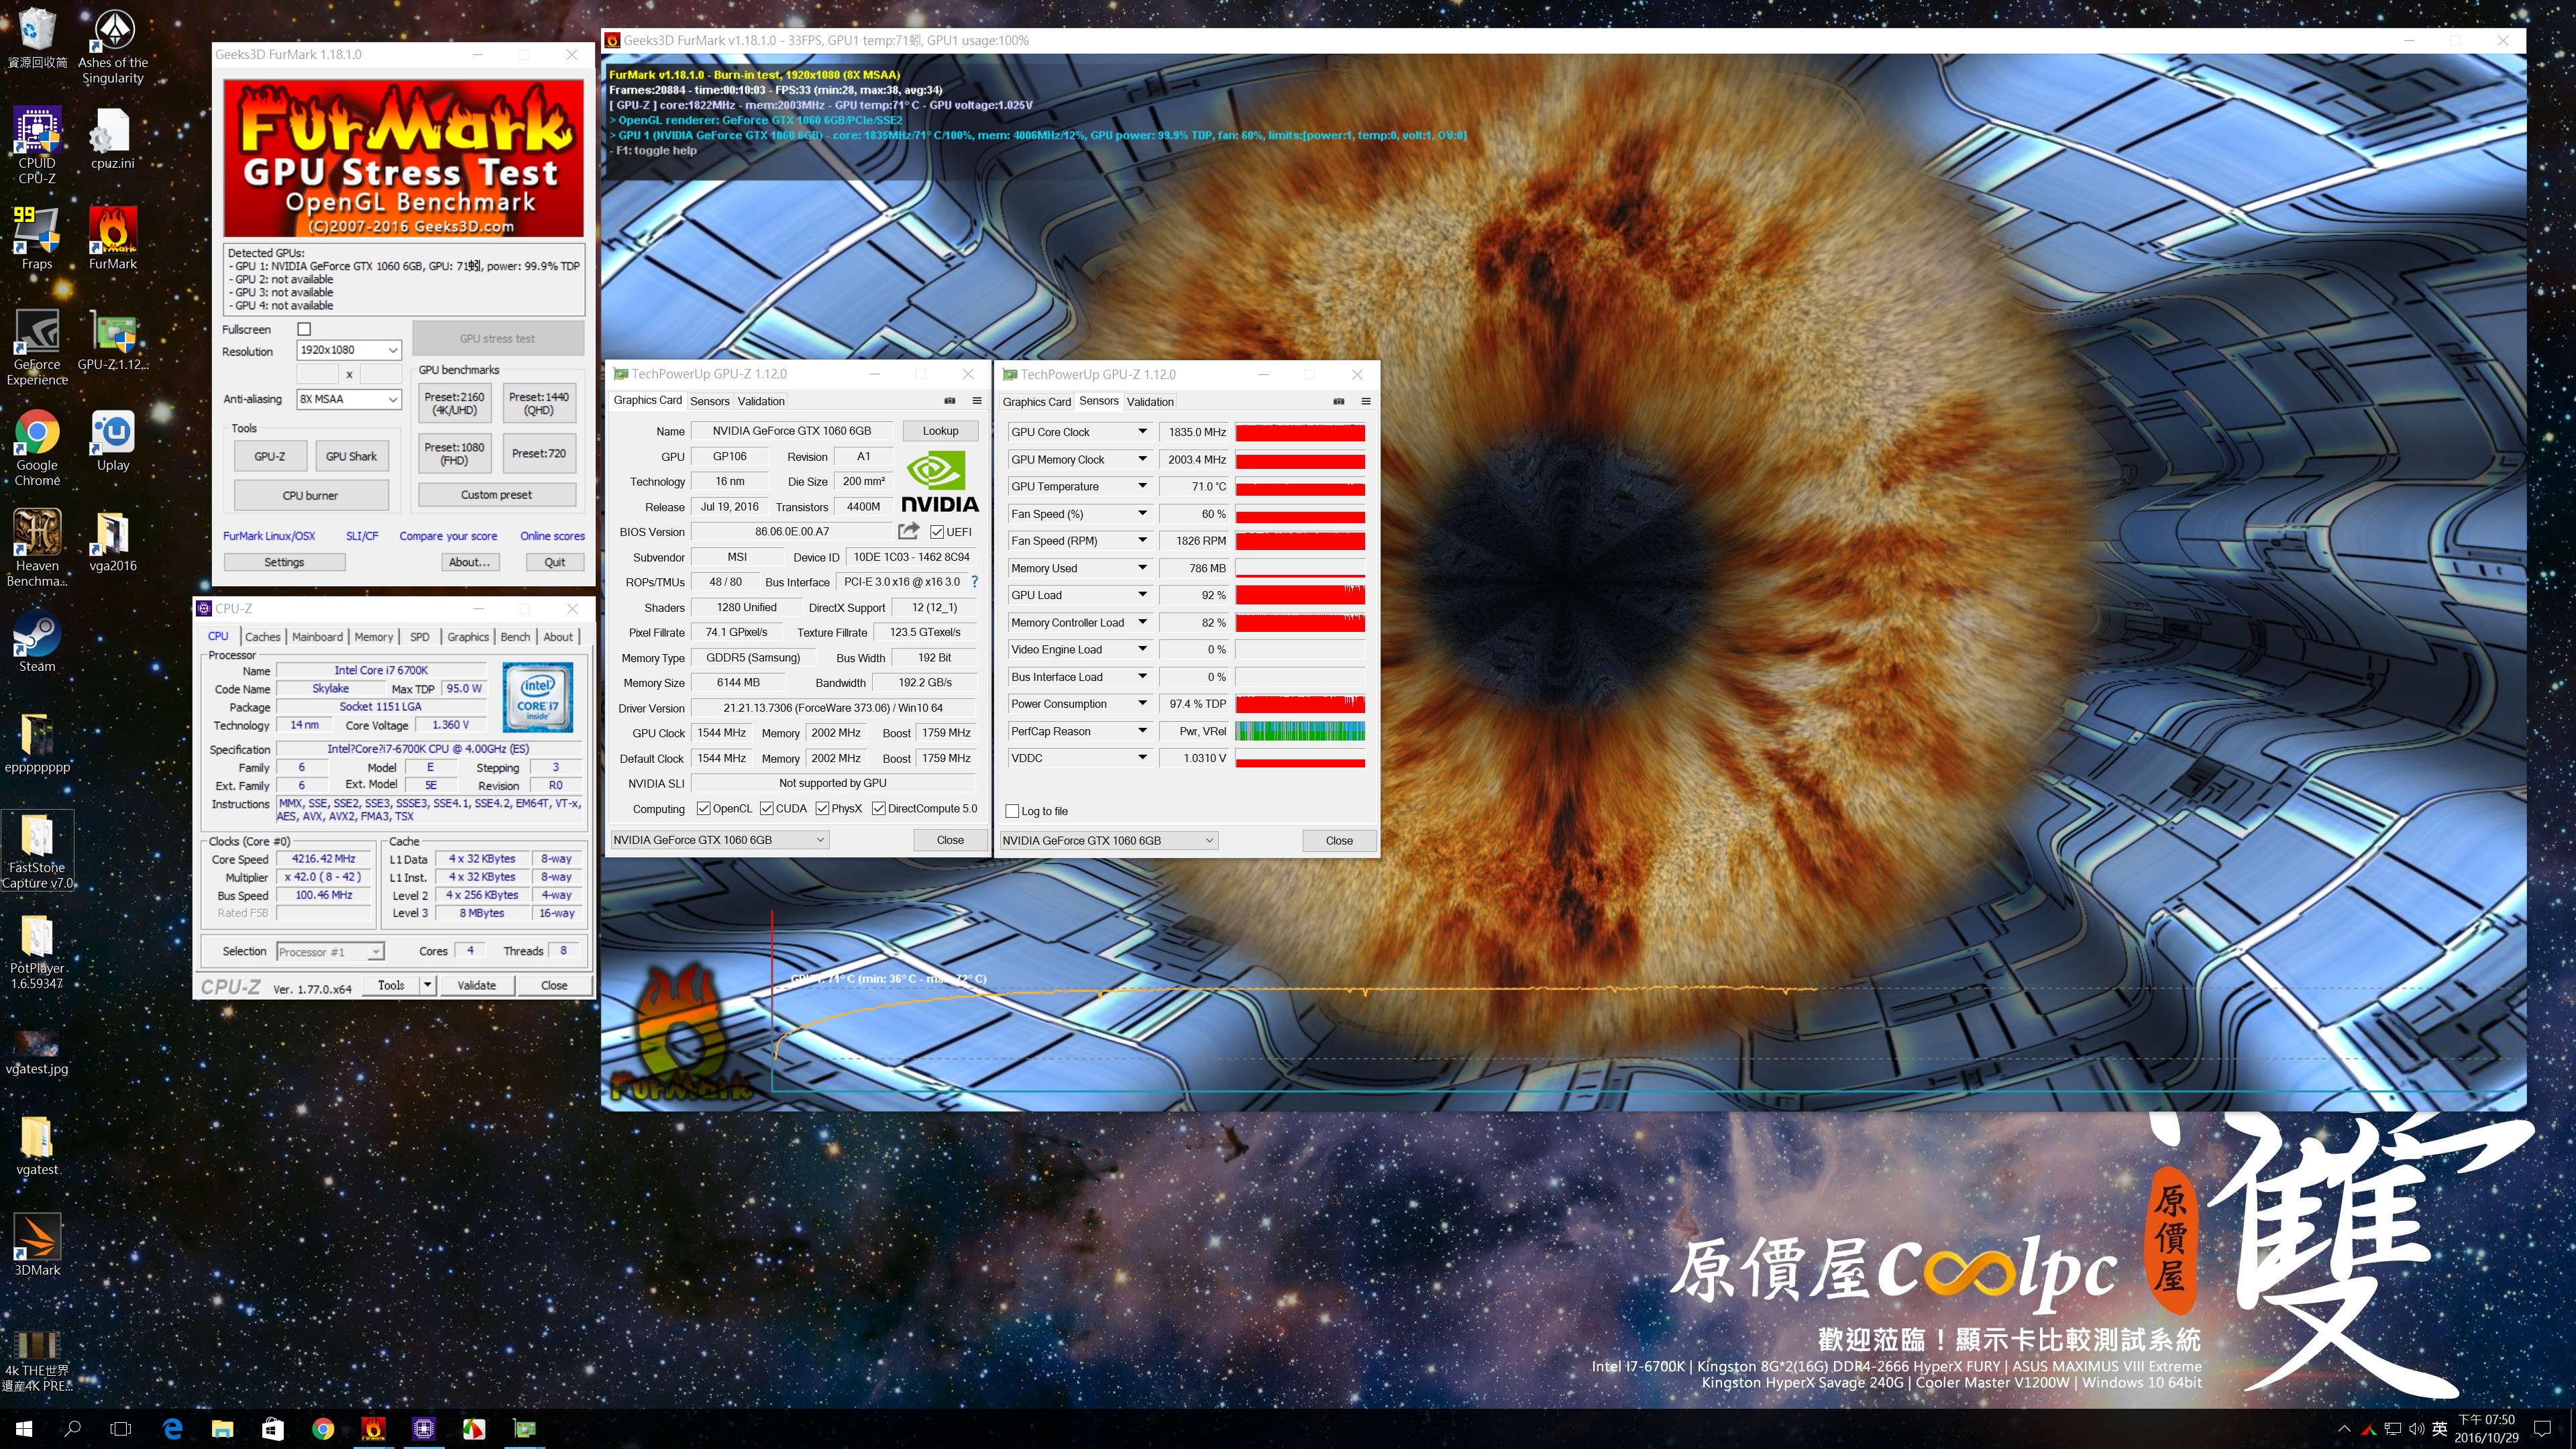Open the vga2016 desktop shortcut
This screenshot has height=1449, width=2576.
coord(113,541)
